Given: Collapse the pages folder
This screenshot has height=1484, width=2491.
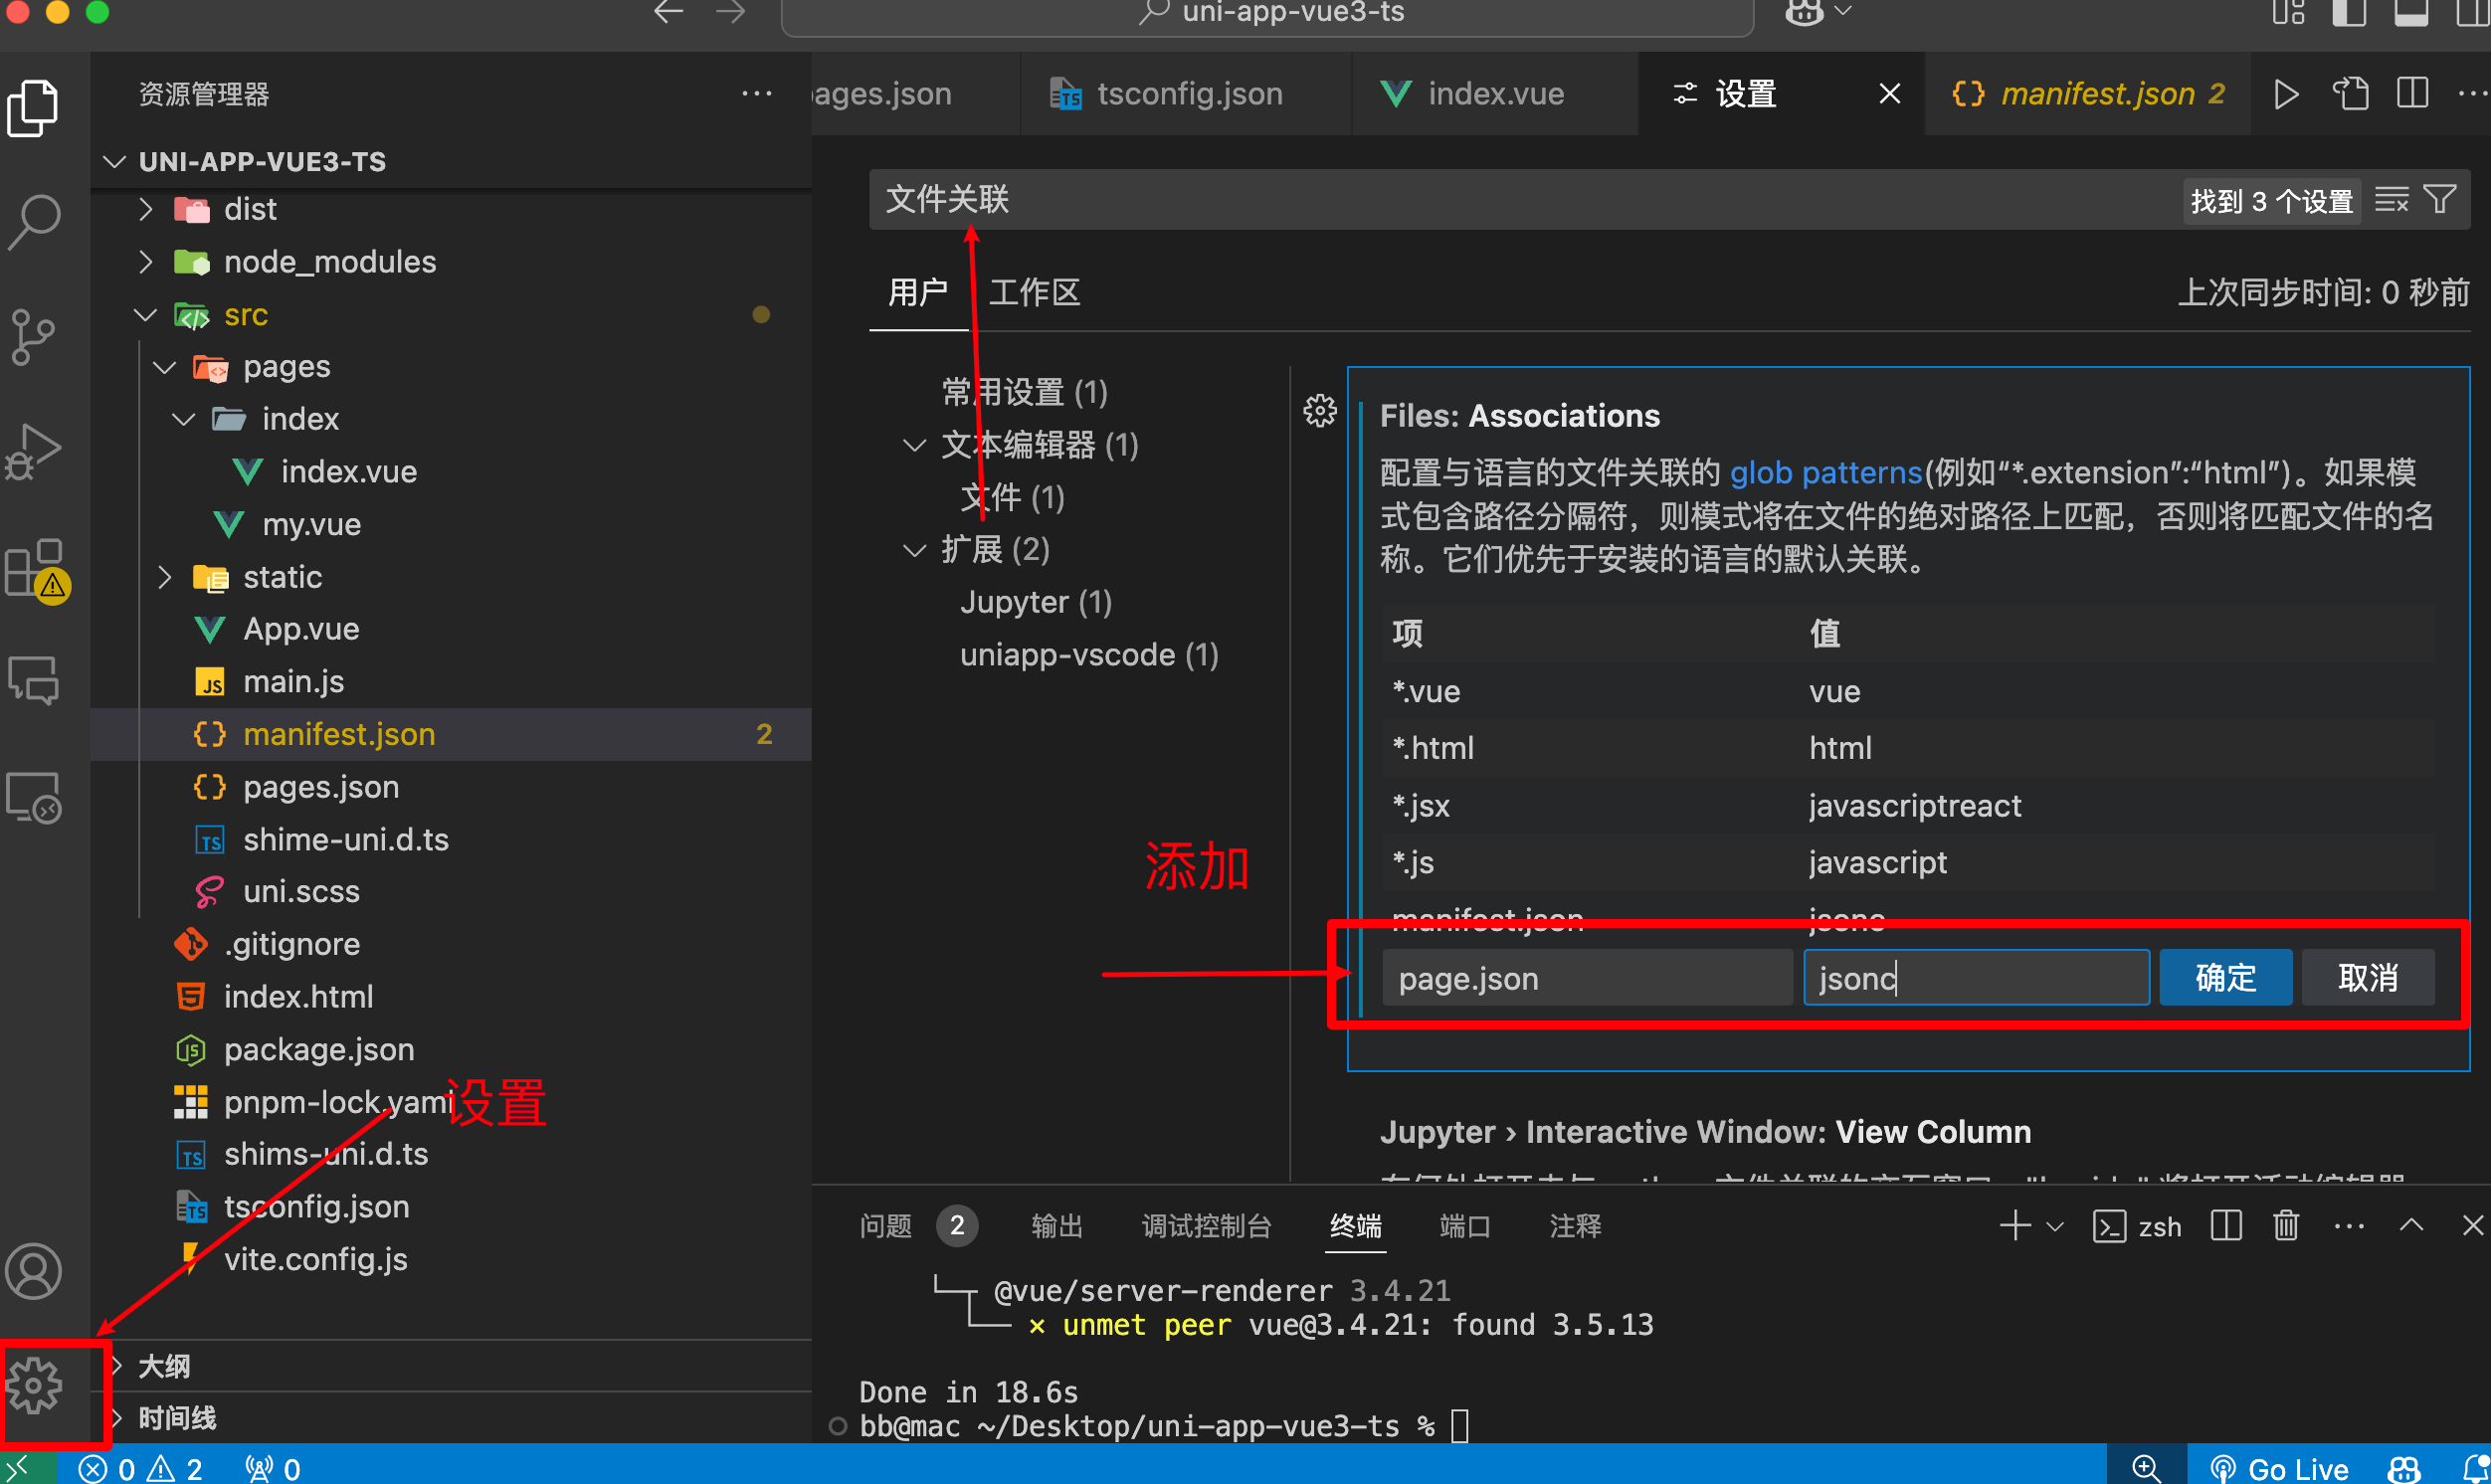Looking at the screenshot, I should (x=165, y=367).
